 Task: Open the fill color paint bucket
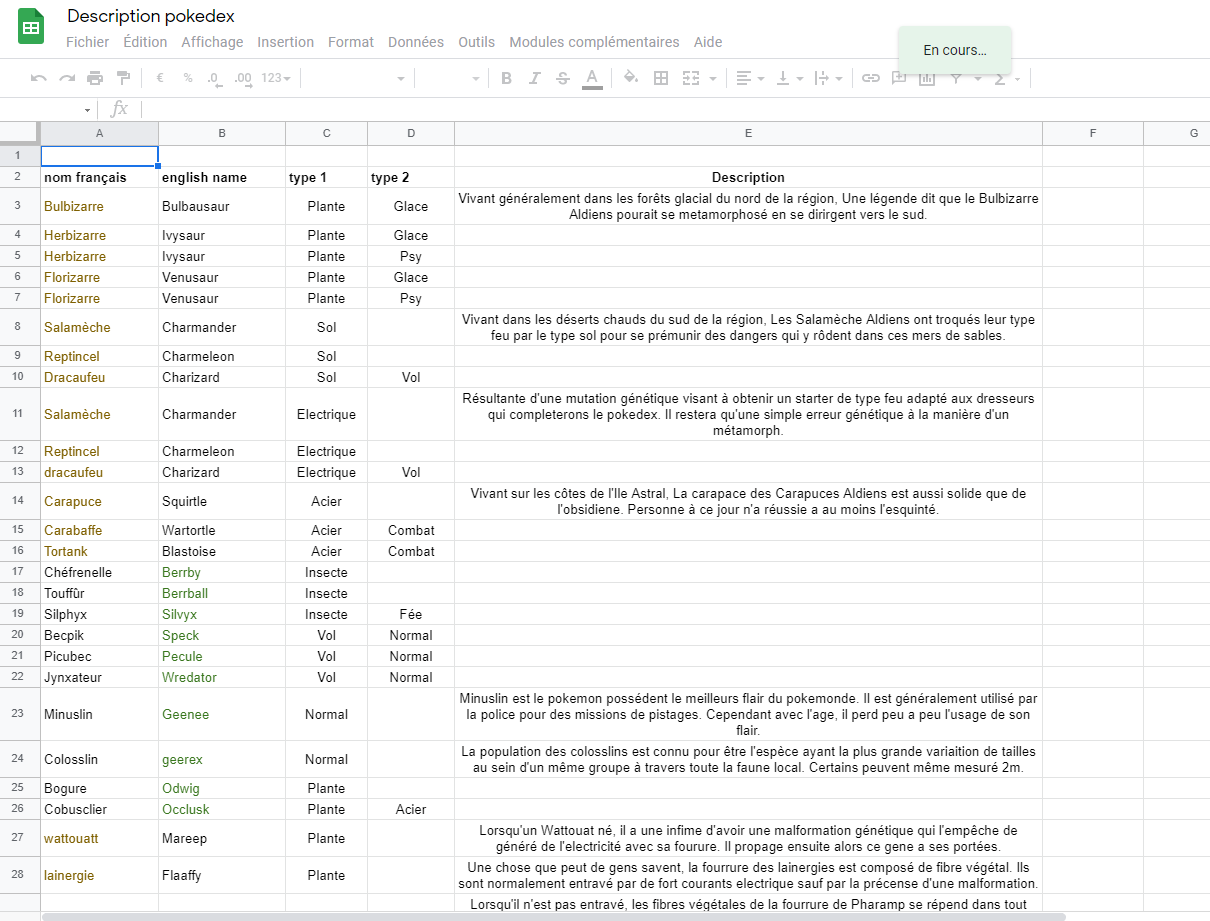(x=631, y=78)
